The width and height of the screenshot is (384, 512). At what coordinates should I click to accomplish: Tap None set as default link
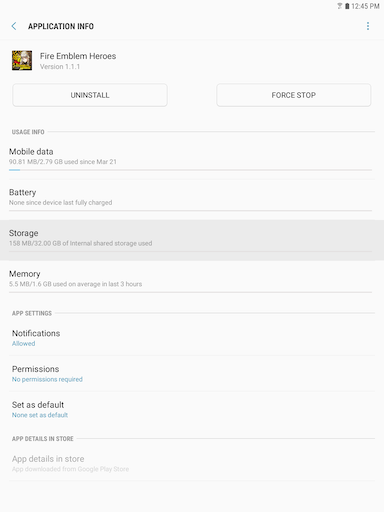pyautogui.click(x=40, y=415)
